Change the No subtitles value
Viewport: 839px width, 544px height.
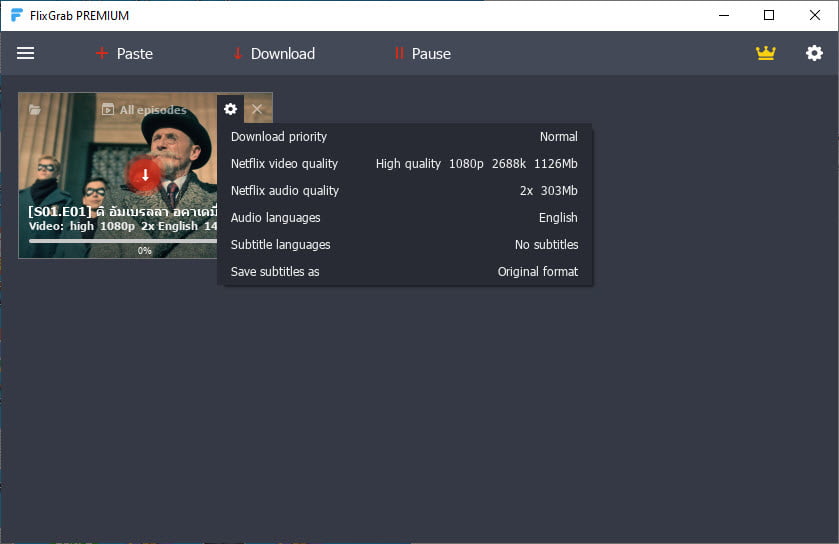(546, 244)
